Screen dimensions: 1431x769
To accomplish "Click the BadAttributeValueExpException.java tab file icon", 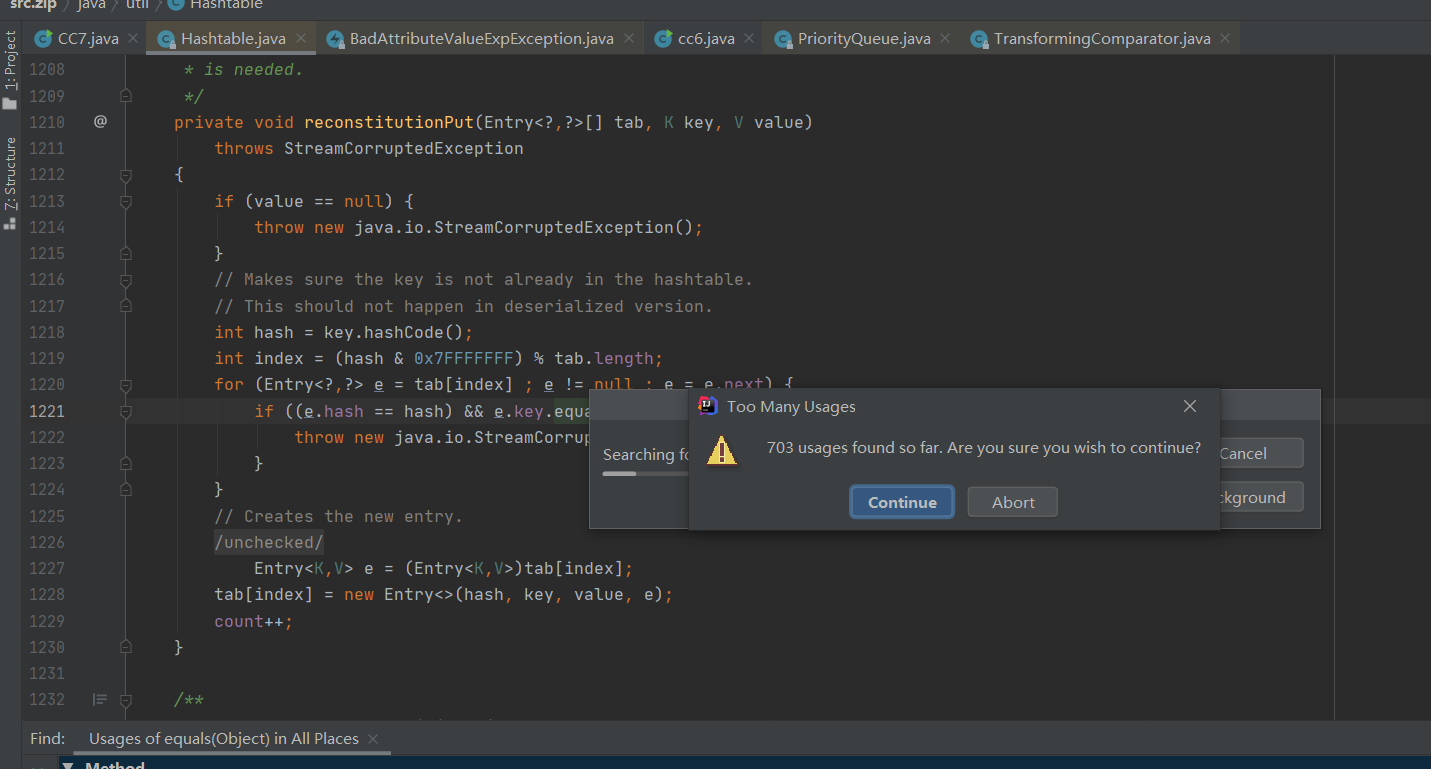I will [x=335, y=39].
